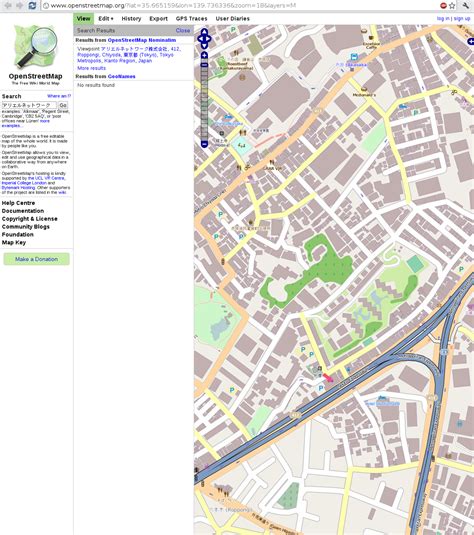Image resolution: width=474 pixels, height=535 pixels.
Task: Open the GeoNames link
Action: click(121, 76)
